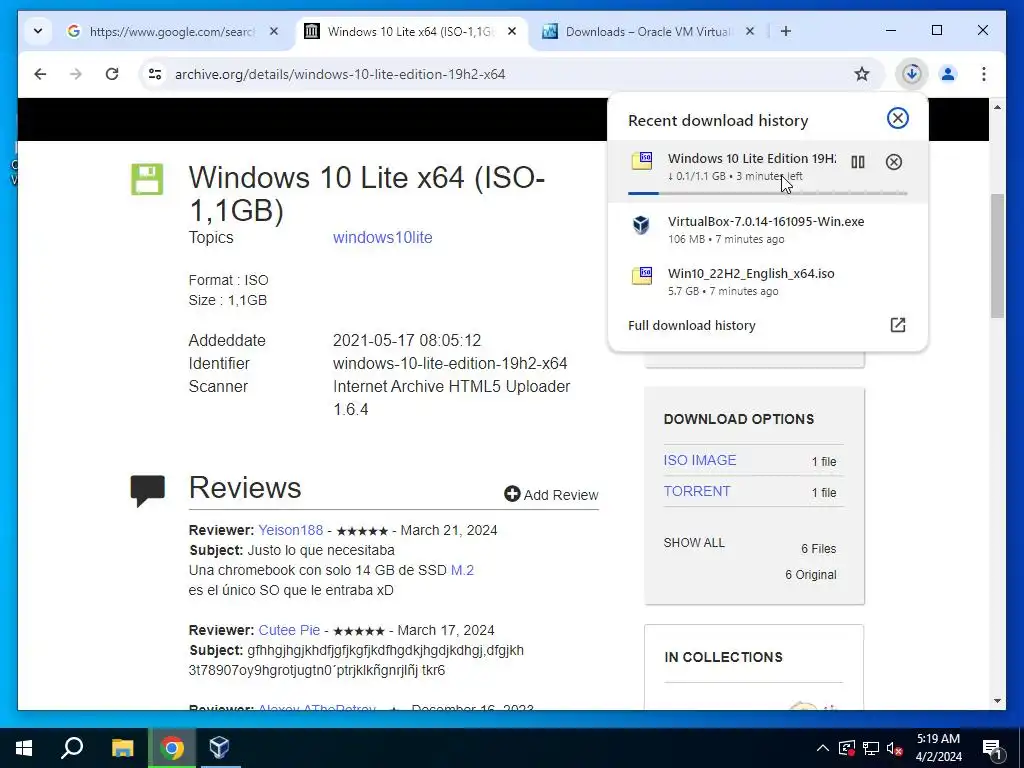Open the notification center icon
This screenshot has width=1024, height=768.
[x=993, y=749]
